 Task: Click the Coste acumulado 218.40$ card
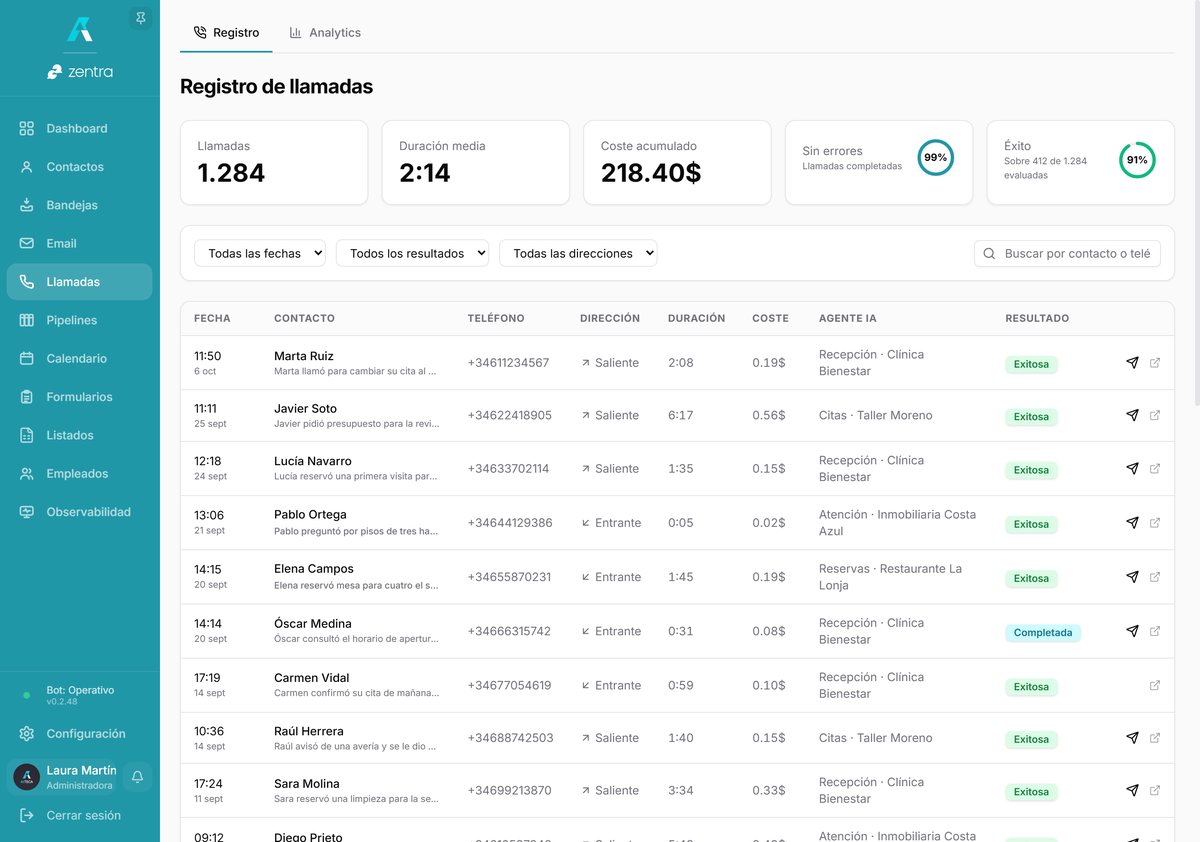point(677,162)
